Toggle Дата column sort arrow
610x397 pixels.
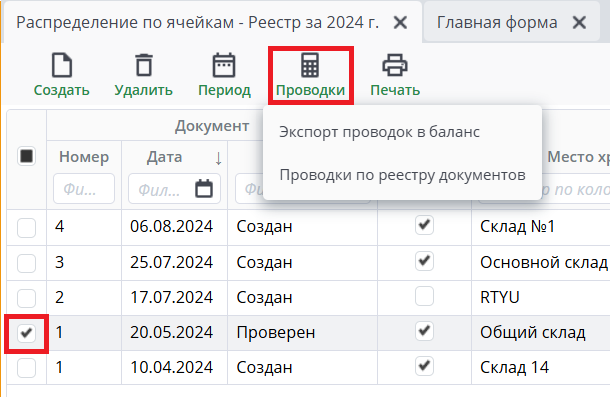click(218, 158)
